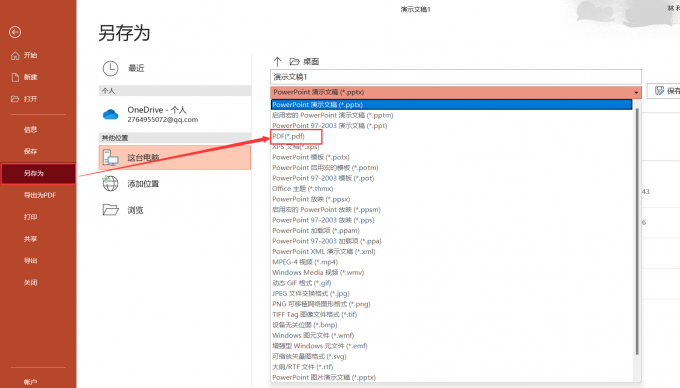The height and width of the screenshot is (388, 680).
Task: Click the 保存 save button
Action: point(663,91)
